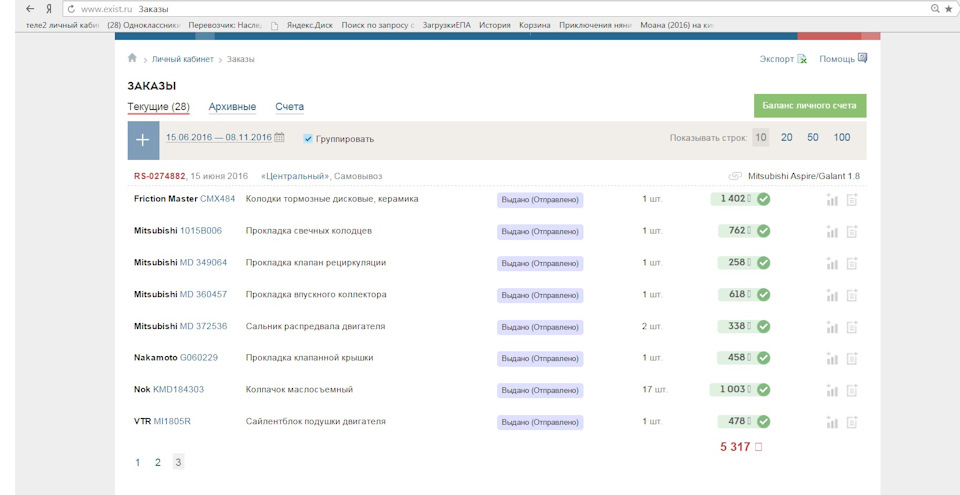Open the date range 15.06.2016 — 08.11.2016
The width and height of the screenshot is (960, 495).
[219, 137]
